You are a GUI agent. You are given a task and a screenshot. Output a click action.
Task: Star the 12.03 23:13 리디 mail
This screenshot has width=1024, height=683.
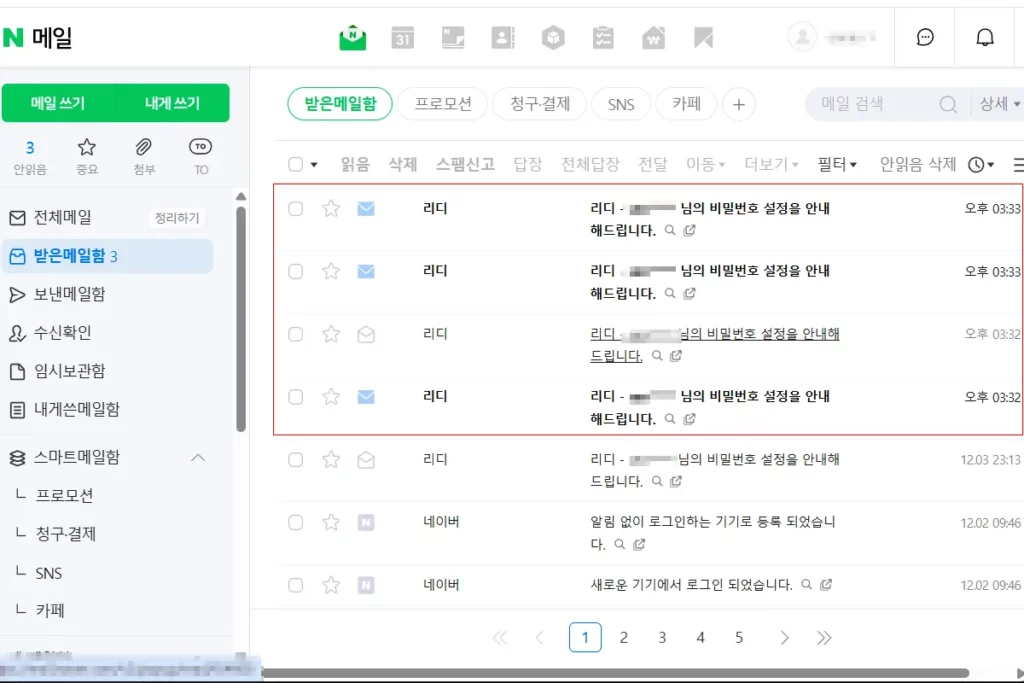tap(331, 460)
